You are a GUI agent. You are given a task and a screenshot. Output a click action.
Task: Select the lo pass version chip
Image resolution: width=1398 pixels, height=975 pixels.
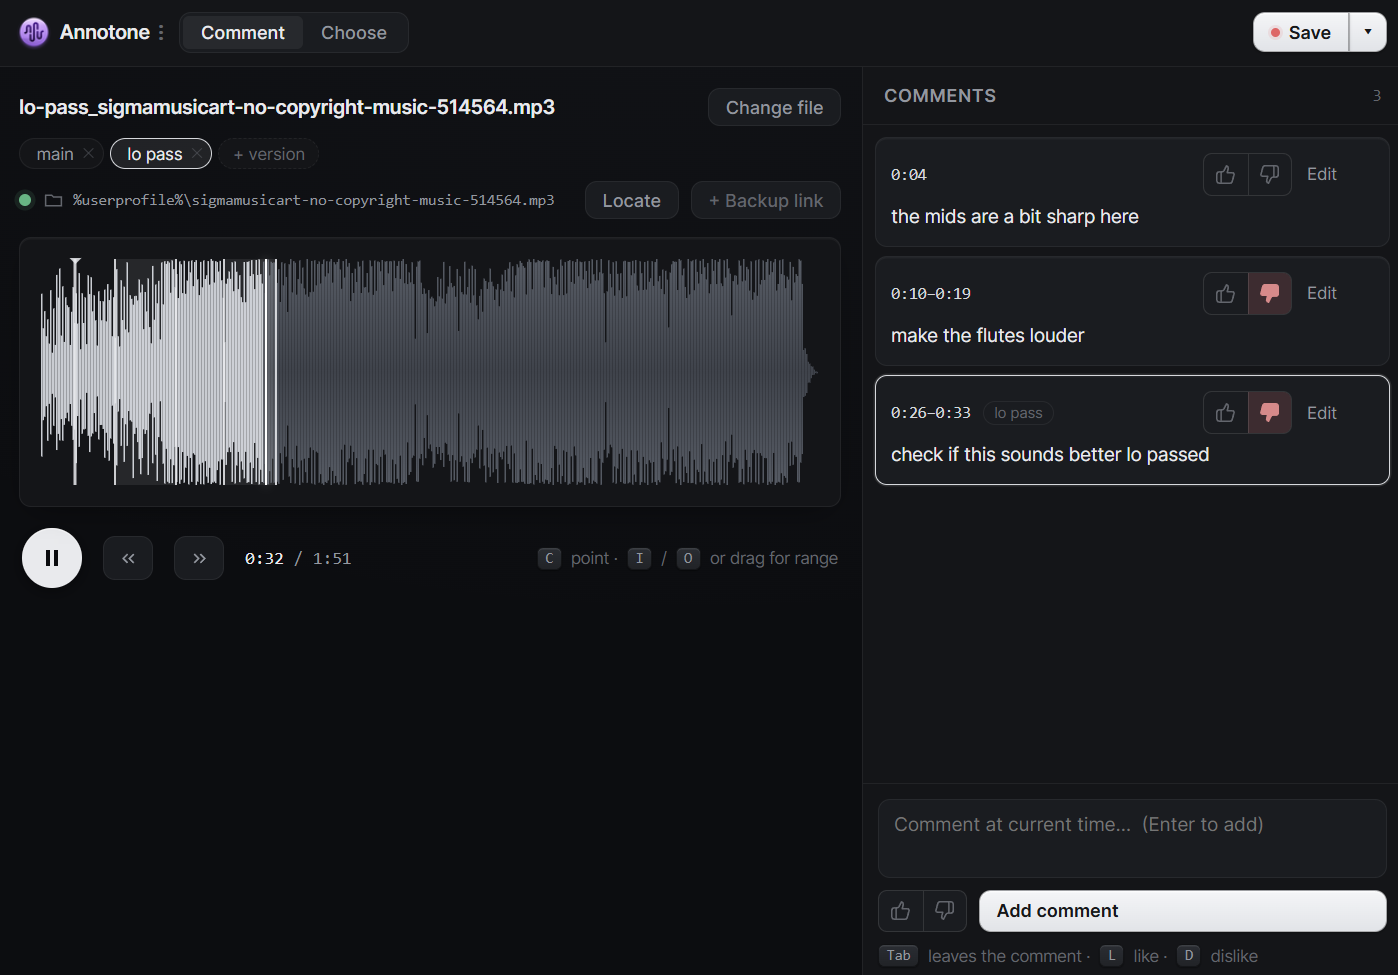(x=155, y=154)
